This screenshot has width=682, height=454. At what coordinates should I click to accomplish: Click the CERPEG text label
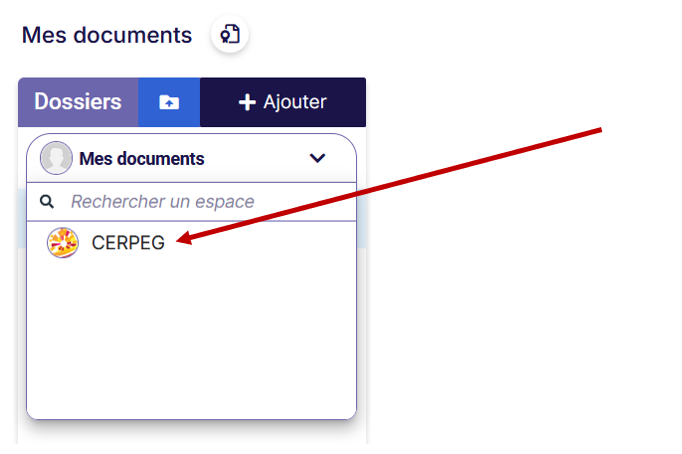click(128, 243)
